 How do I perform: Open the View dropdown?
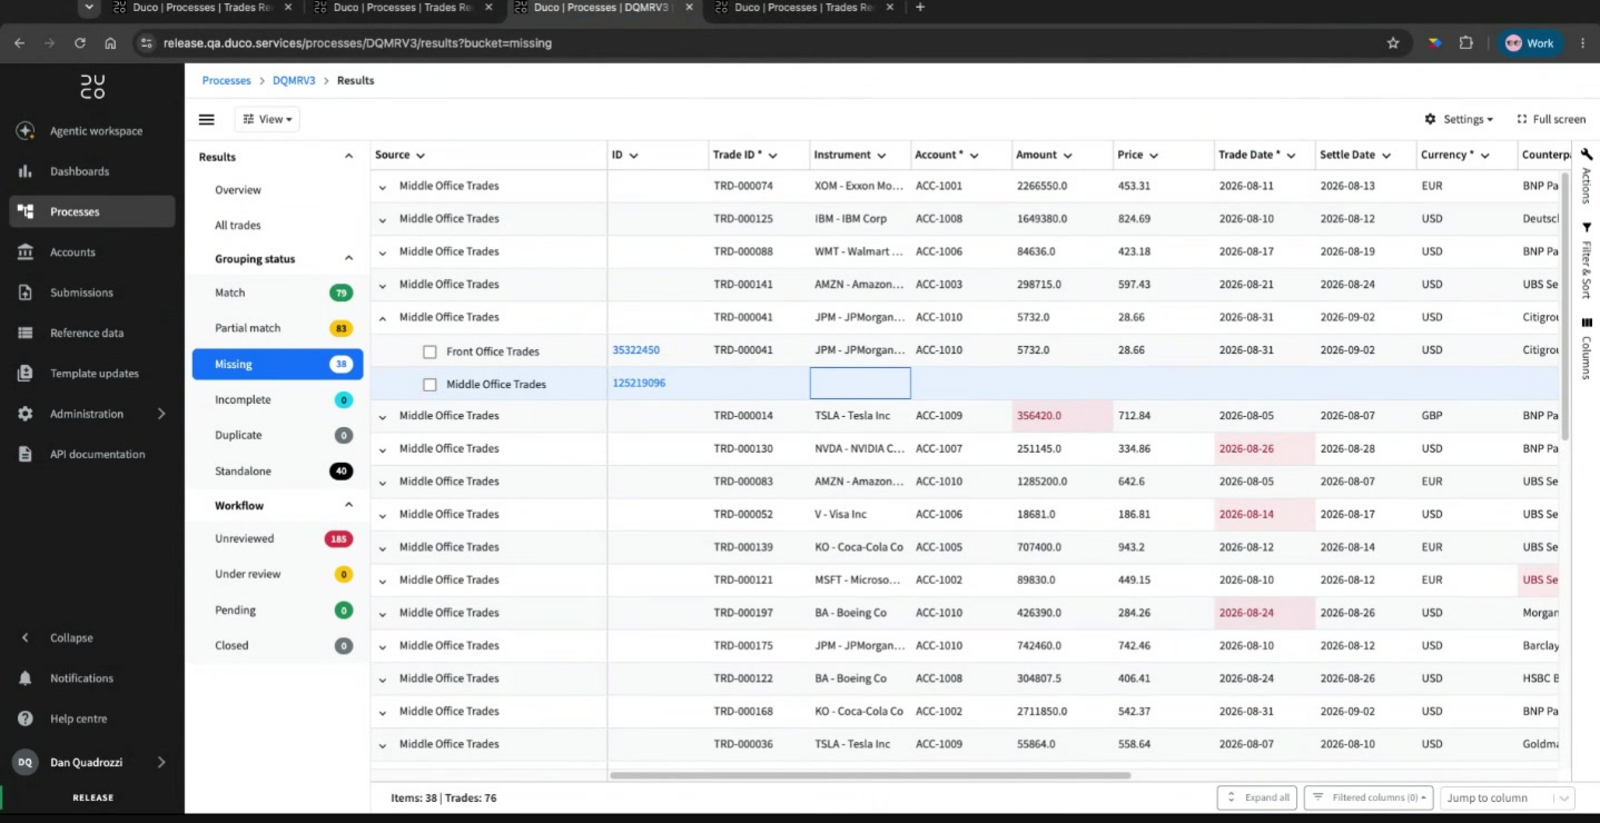point(268,119)
